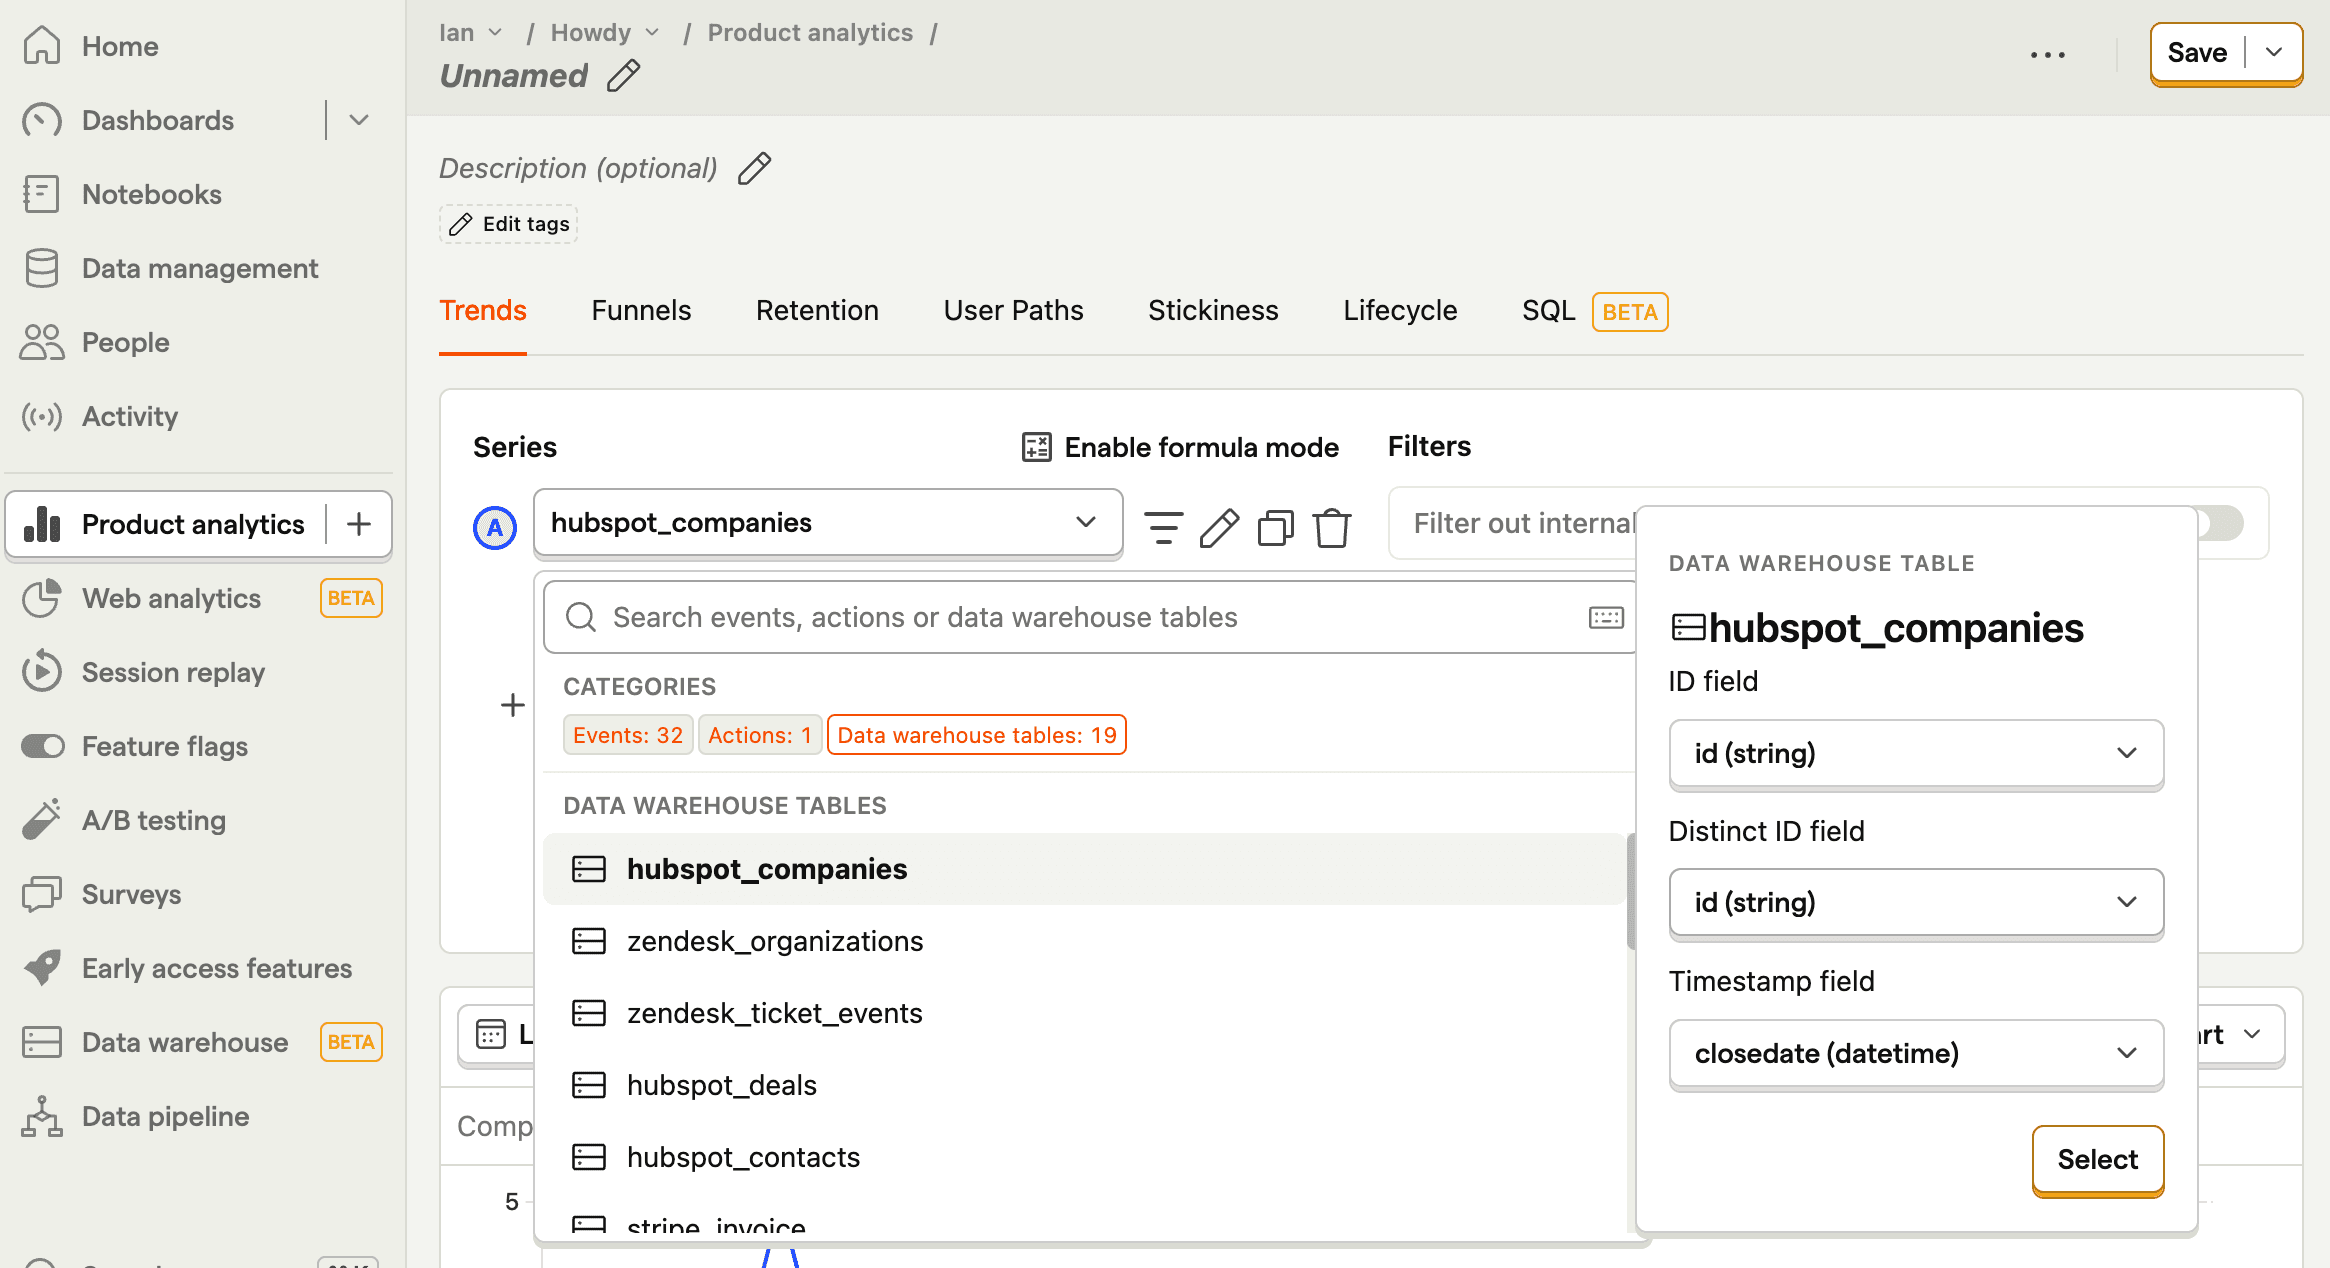Switch to the SQL beta tab
Viewport: 2330px width, 1268px height.
(1594, 311)
